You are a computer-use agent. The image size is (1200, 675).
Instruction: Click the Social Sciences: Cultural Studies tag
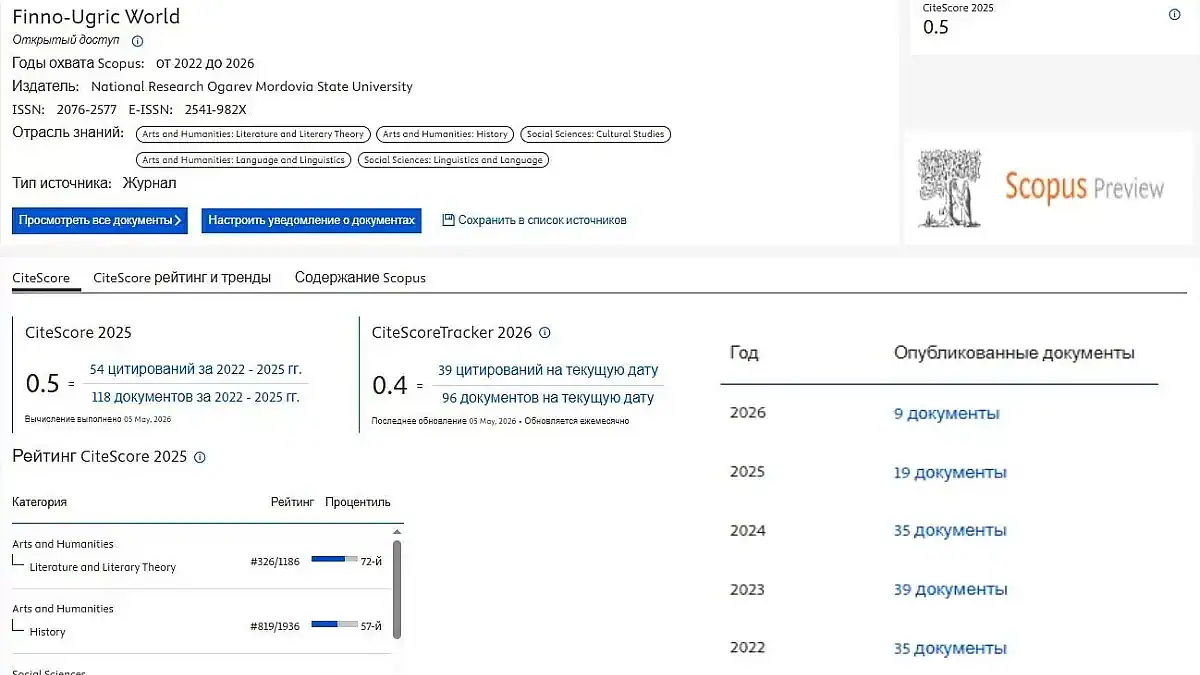click(596, 134)
